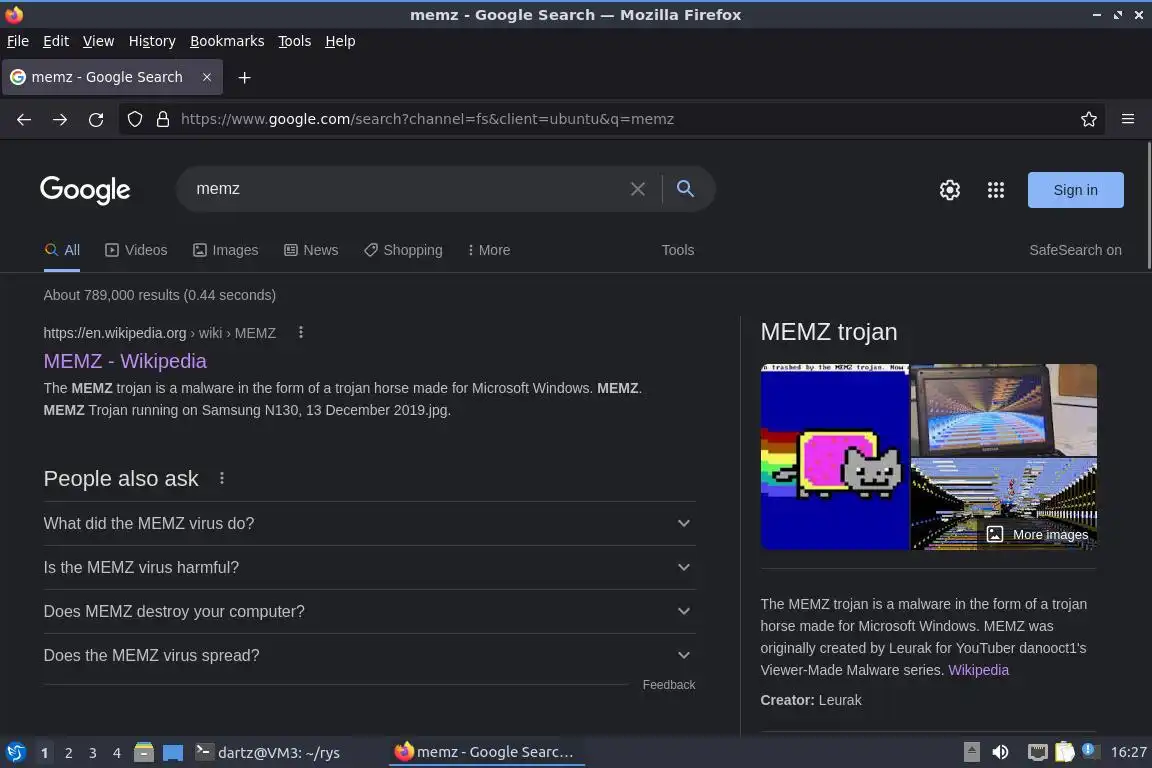The height and width of the screenshot is (768, 1152).
Task: Open the Edit menu
Action: (56, 41)
